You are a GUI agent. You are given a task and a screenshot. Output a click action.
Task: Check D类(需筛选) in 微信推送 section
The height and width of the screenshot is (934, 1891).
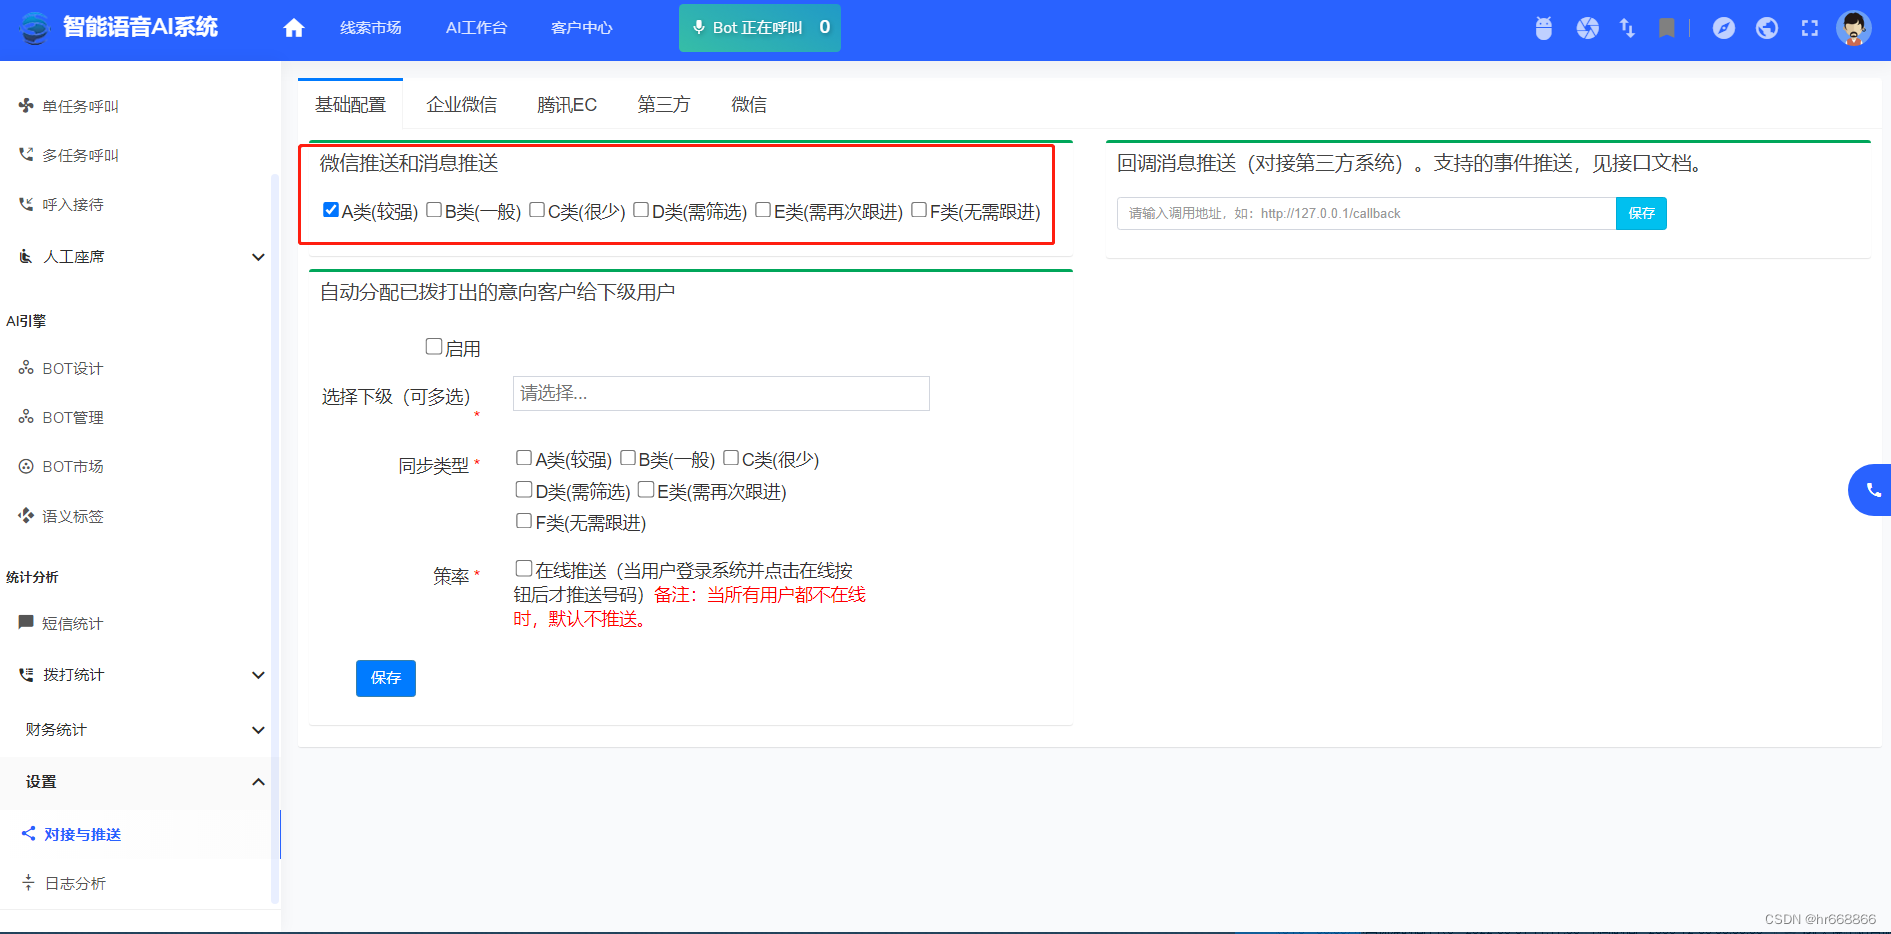click(x=641, y=210)
